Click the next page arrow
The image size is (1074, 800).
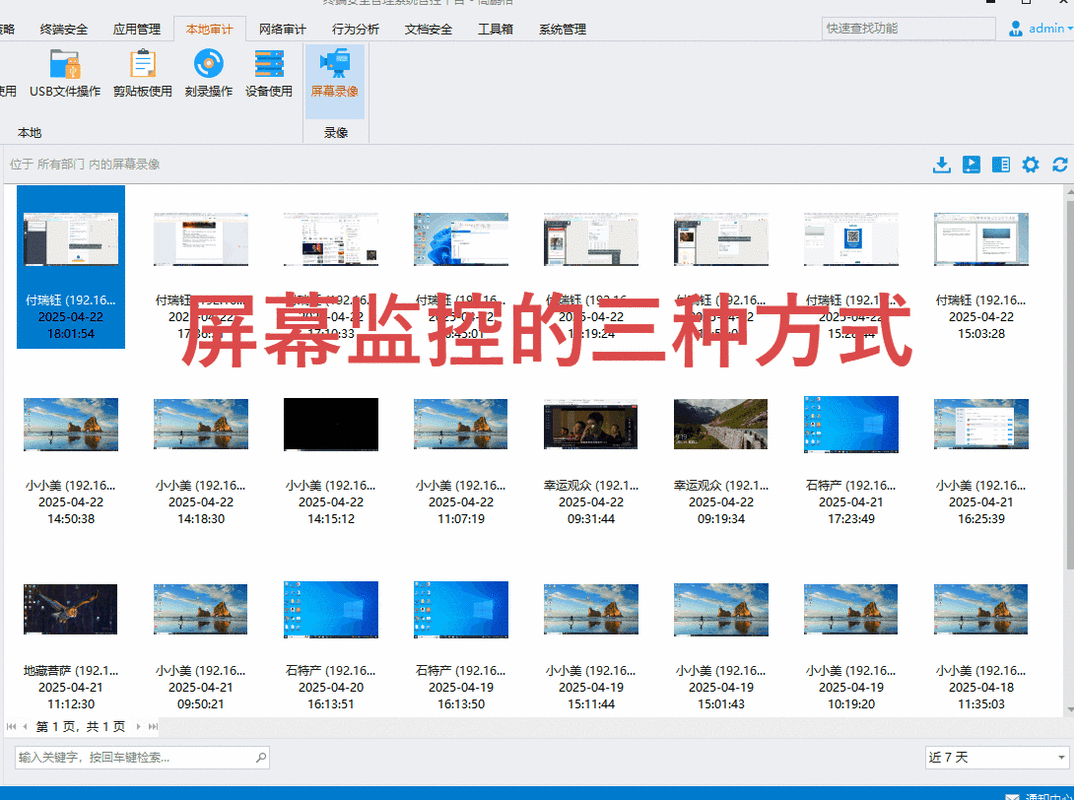point(138,726)
